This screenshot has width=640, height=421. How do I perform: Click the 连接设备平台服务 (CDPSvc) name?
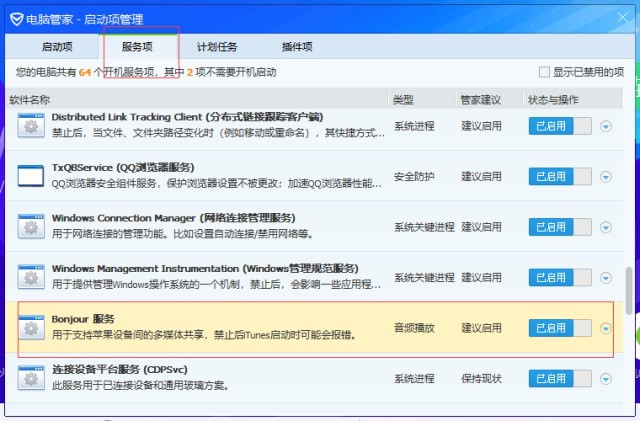(120, 370)
